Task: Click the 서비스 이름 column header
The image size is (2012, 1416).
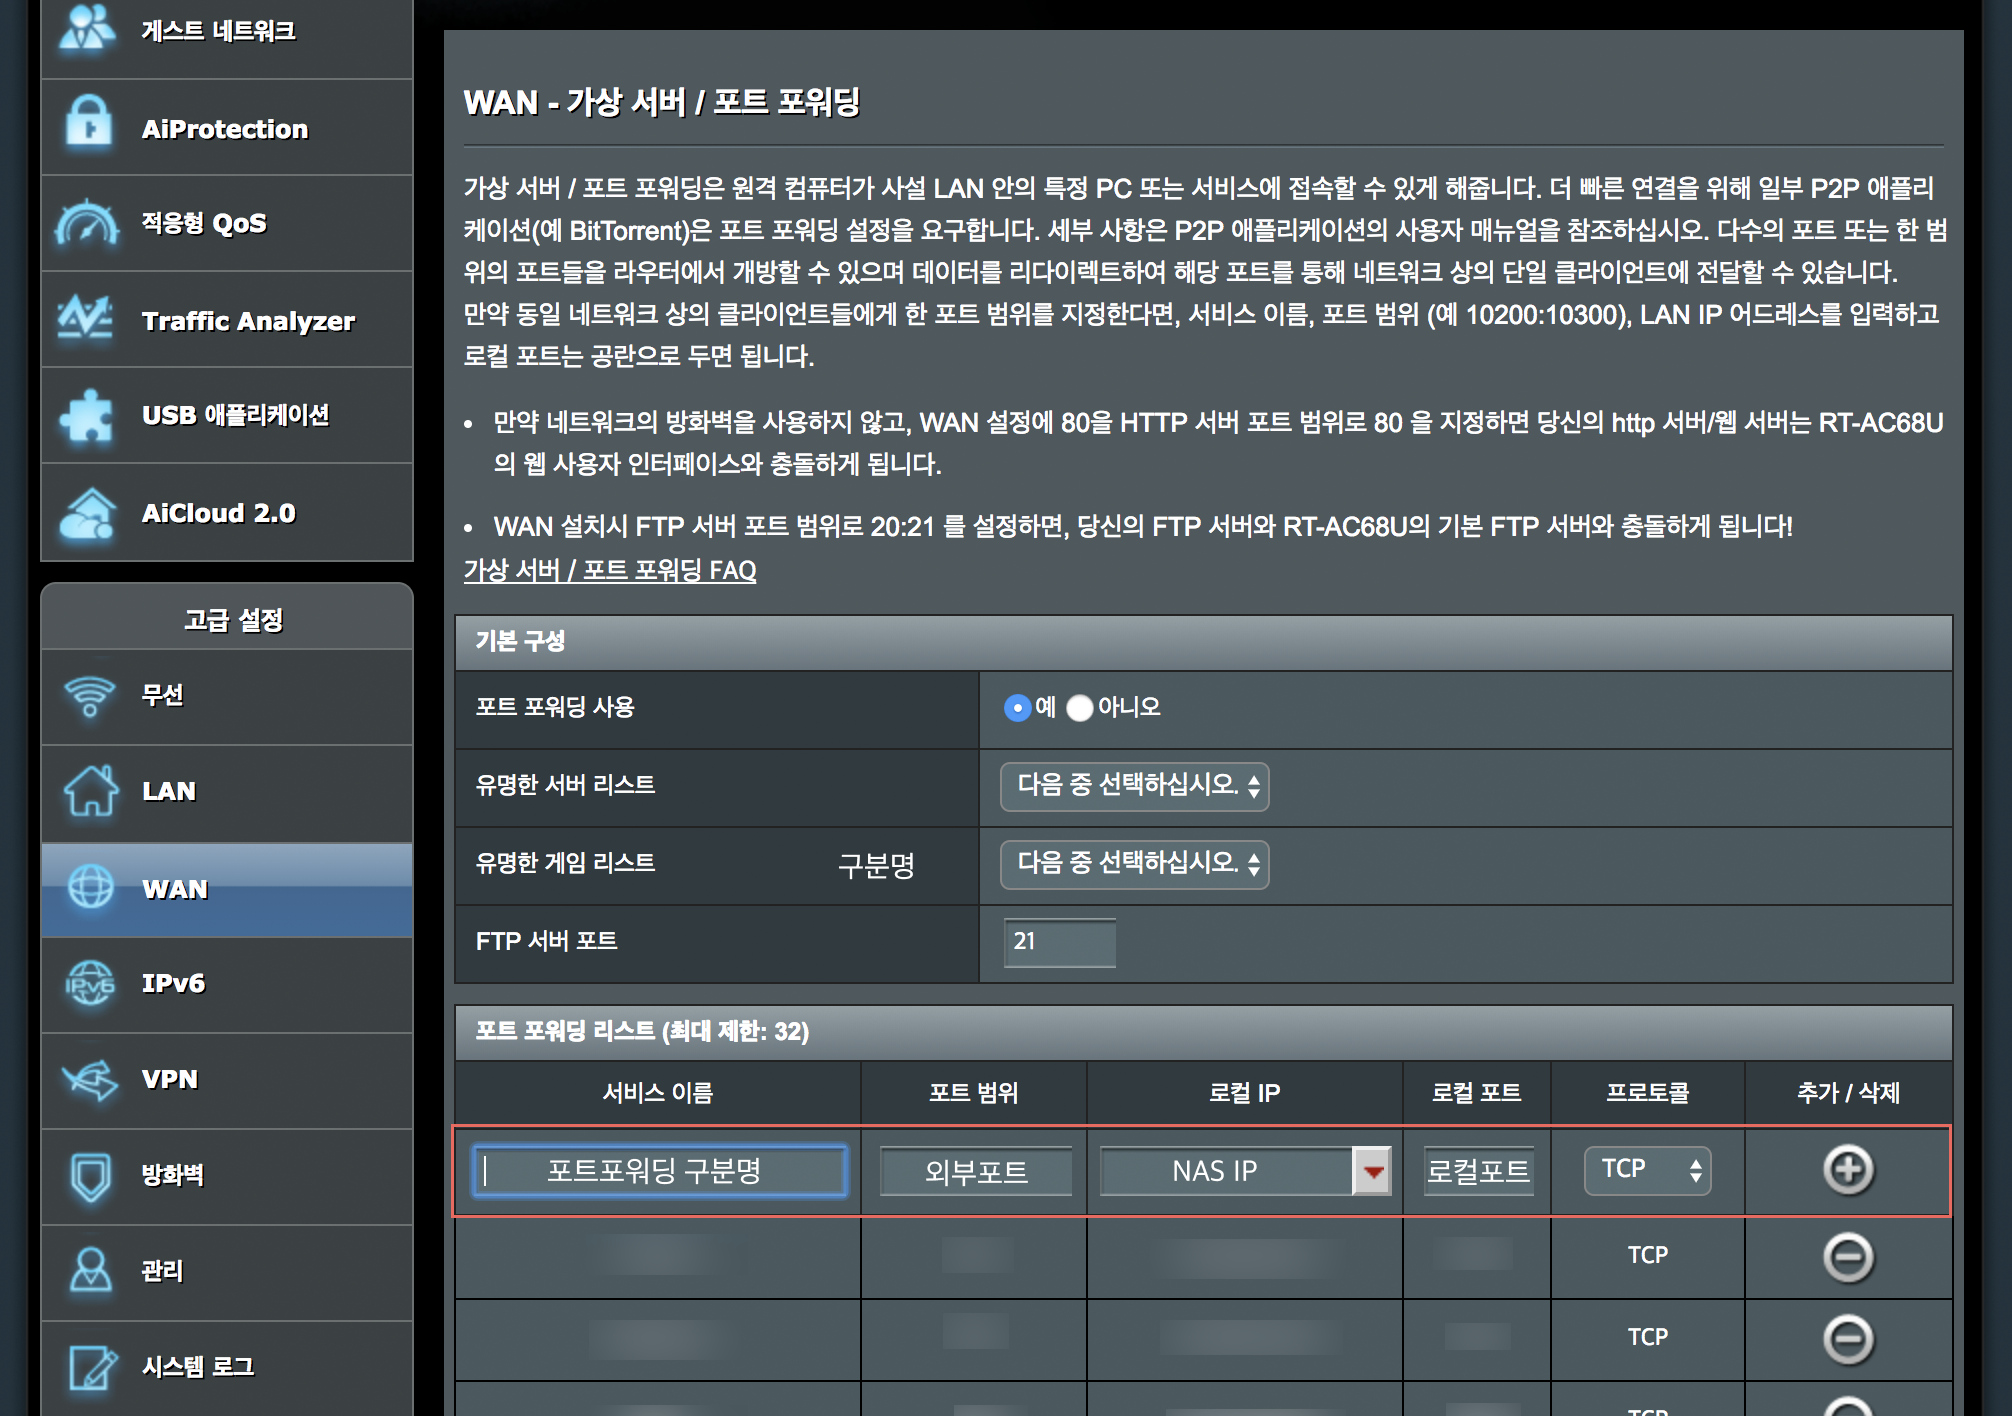Action: [x=658, y=1093]
